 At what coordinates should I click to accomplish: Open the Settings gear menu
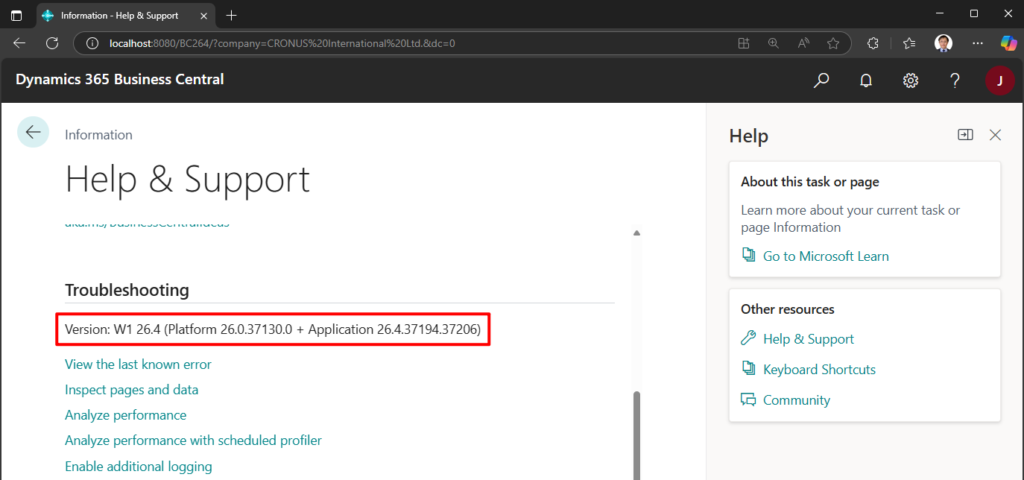pos(910,80)
